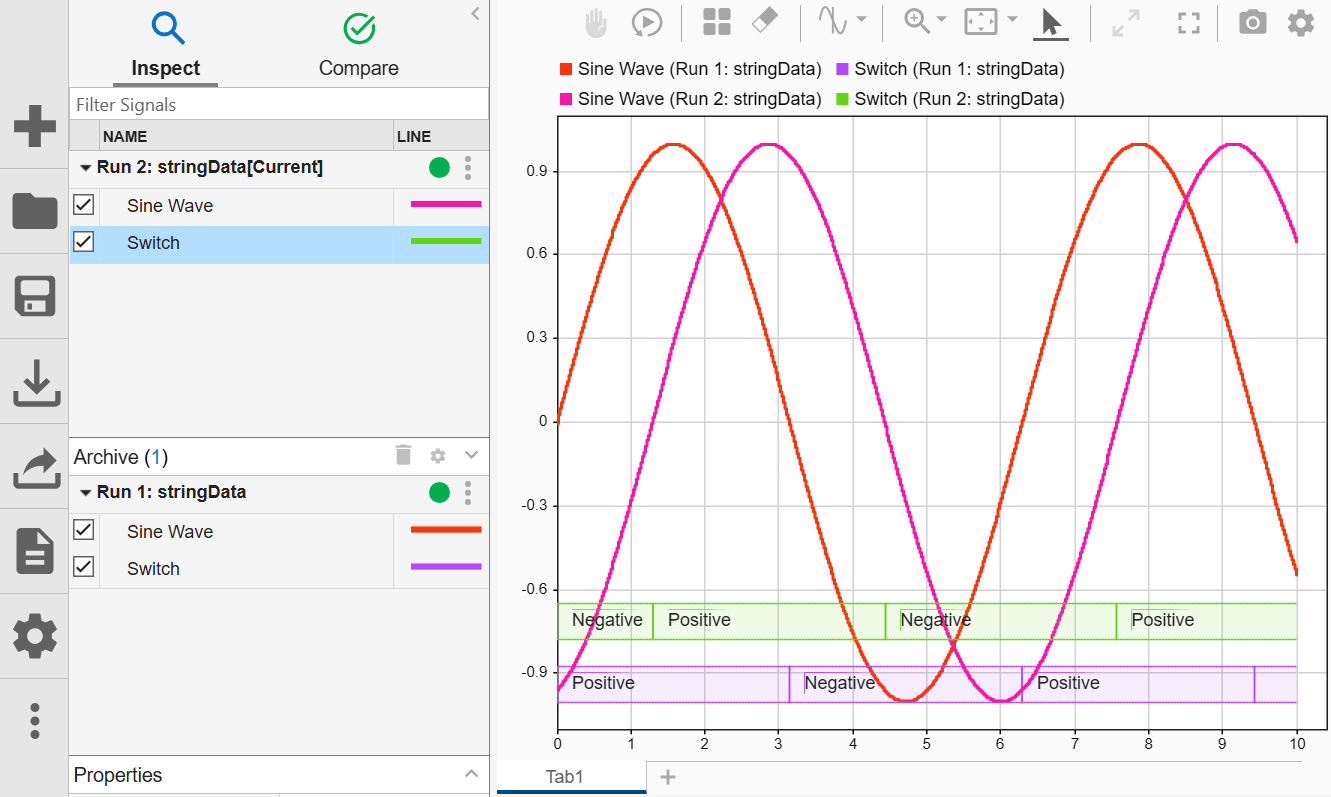Open the Report document icon

coord(34,551)
